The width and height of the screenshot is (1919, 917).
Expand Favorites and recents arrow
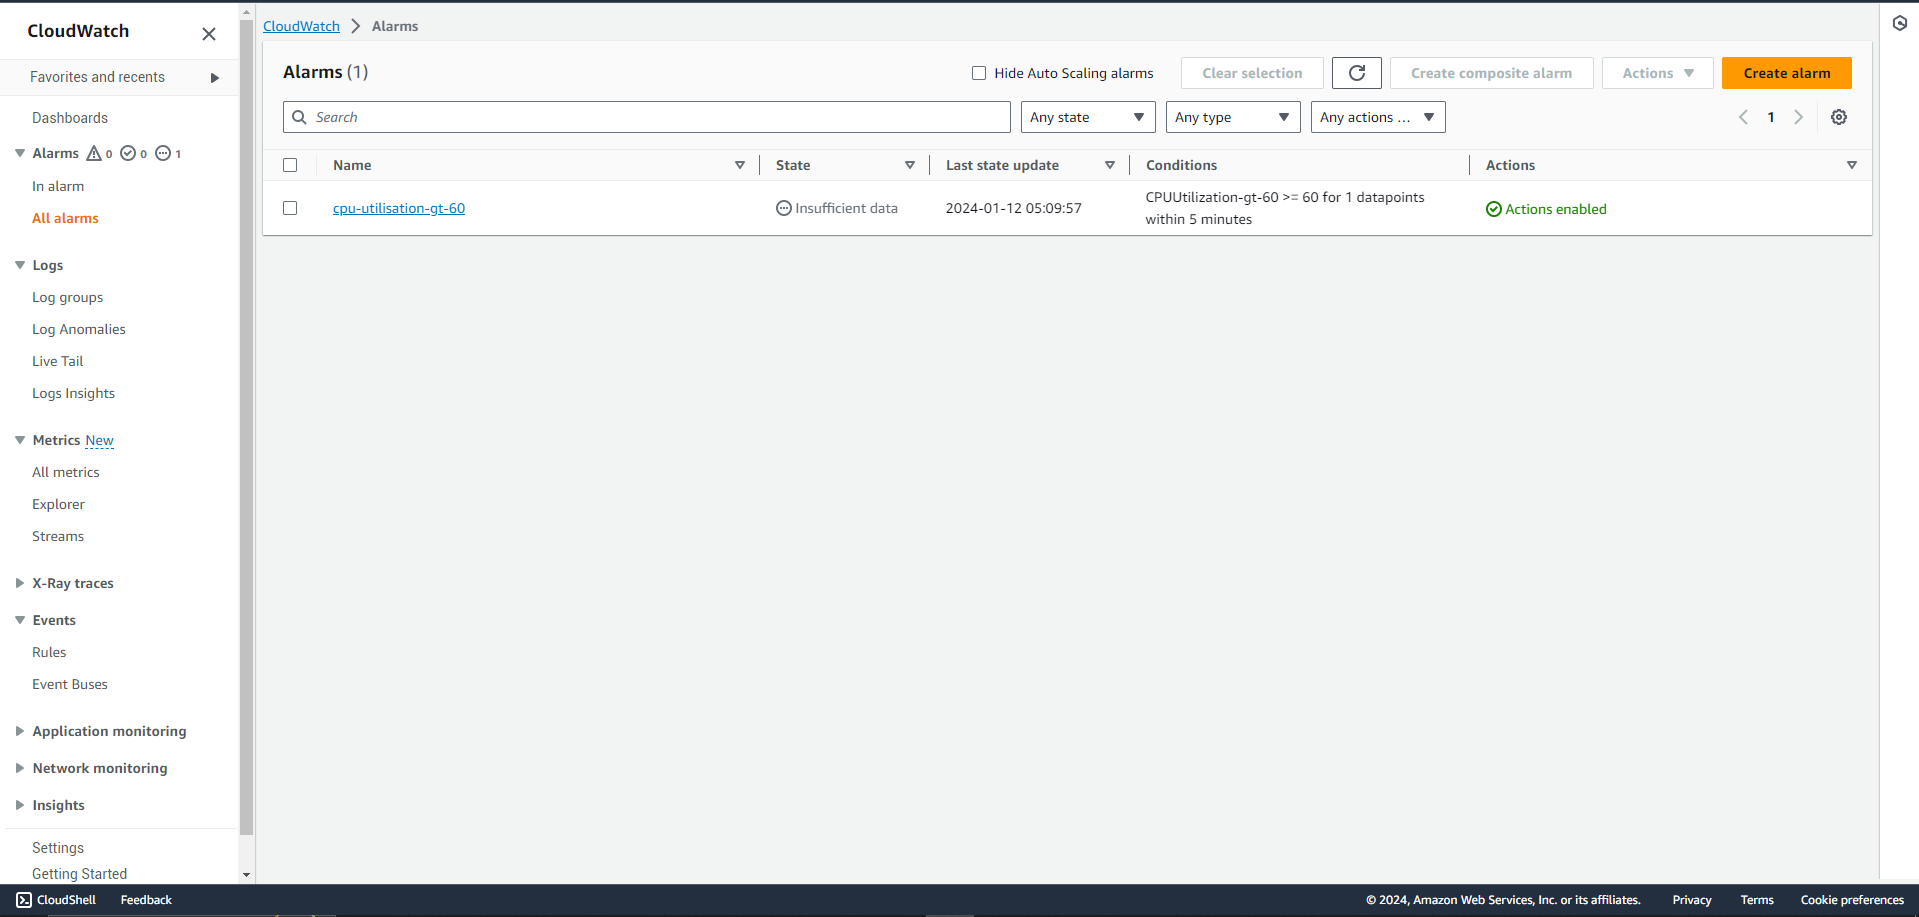point(215,77)
